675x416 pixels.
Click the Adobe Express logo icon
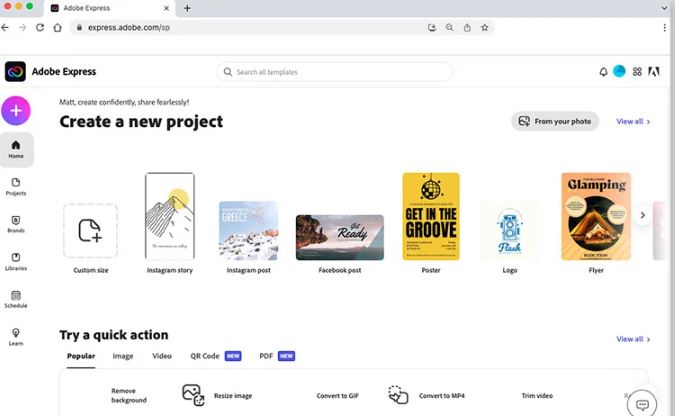[x=15, y=71]
